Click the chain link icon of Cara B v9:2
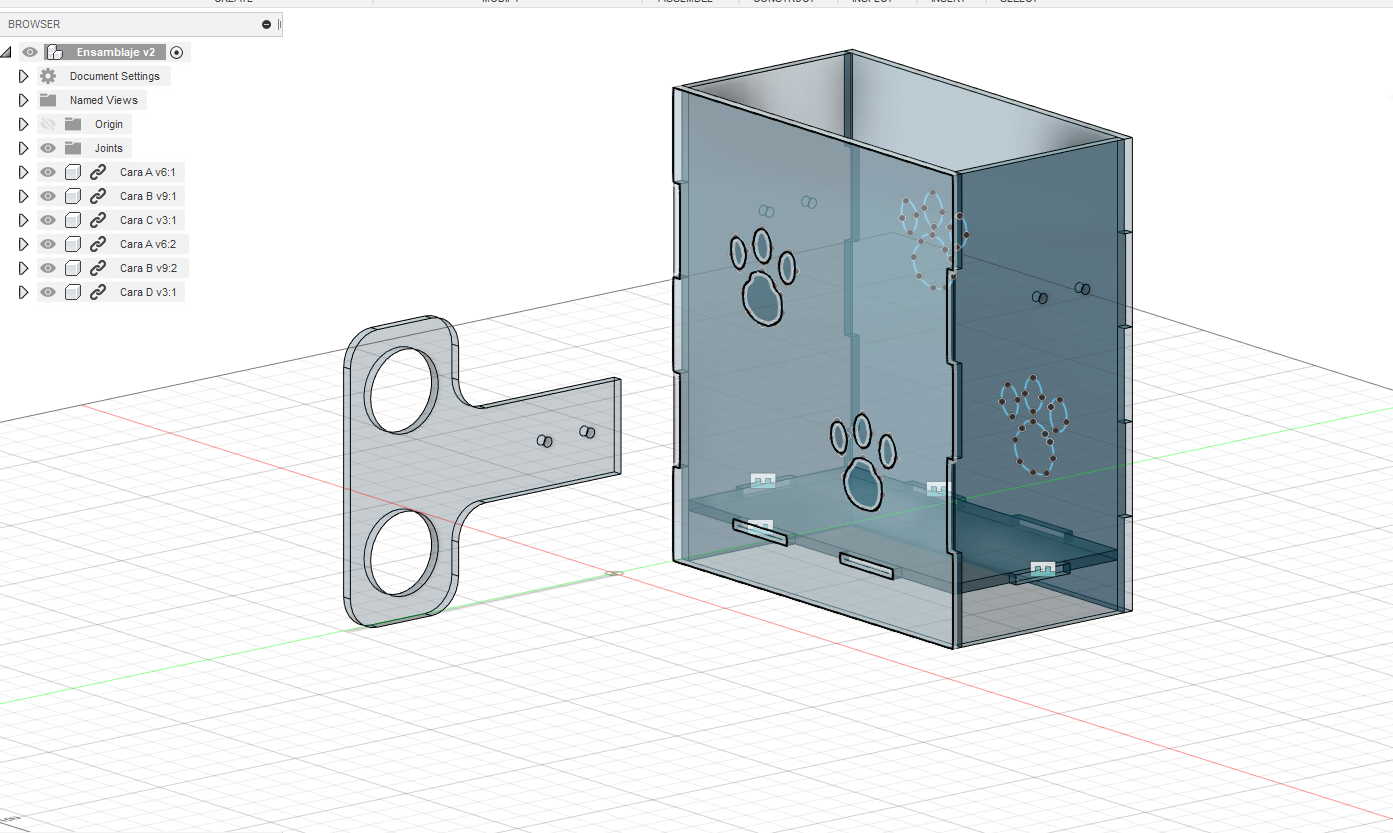Screen dimensions: 1393x833 [x=98, y=268]
